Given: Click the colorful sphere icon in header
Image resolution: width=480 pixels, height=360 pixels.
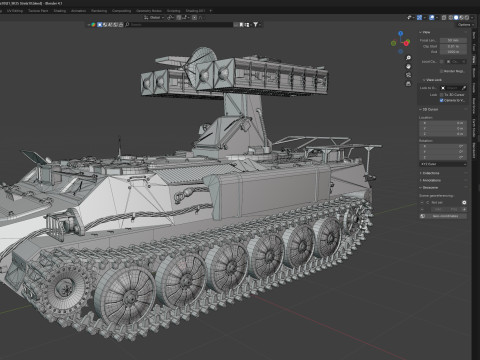Looking at the screenshot, I should (93, 24).
